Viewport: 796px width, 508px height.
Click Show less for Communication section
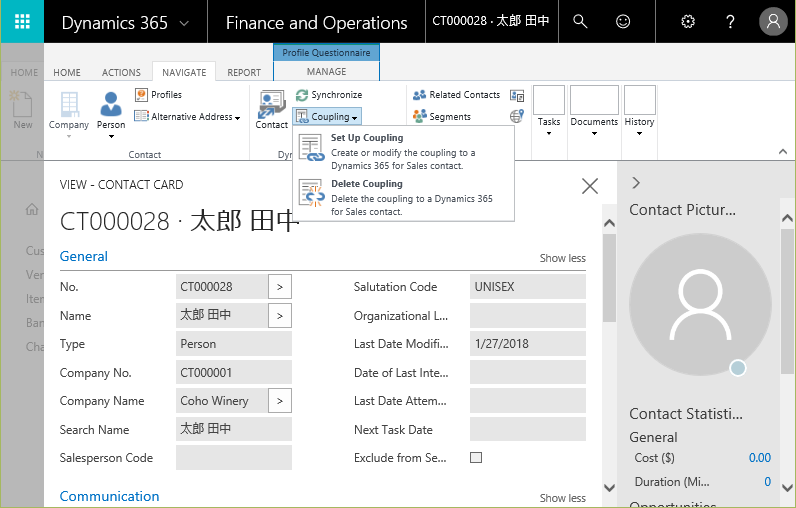(x=562, y=498)
